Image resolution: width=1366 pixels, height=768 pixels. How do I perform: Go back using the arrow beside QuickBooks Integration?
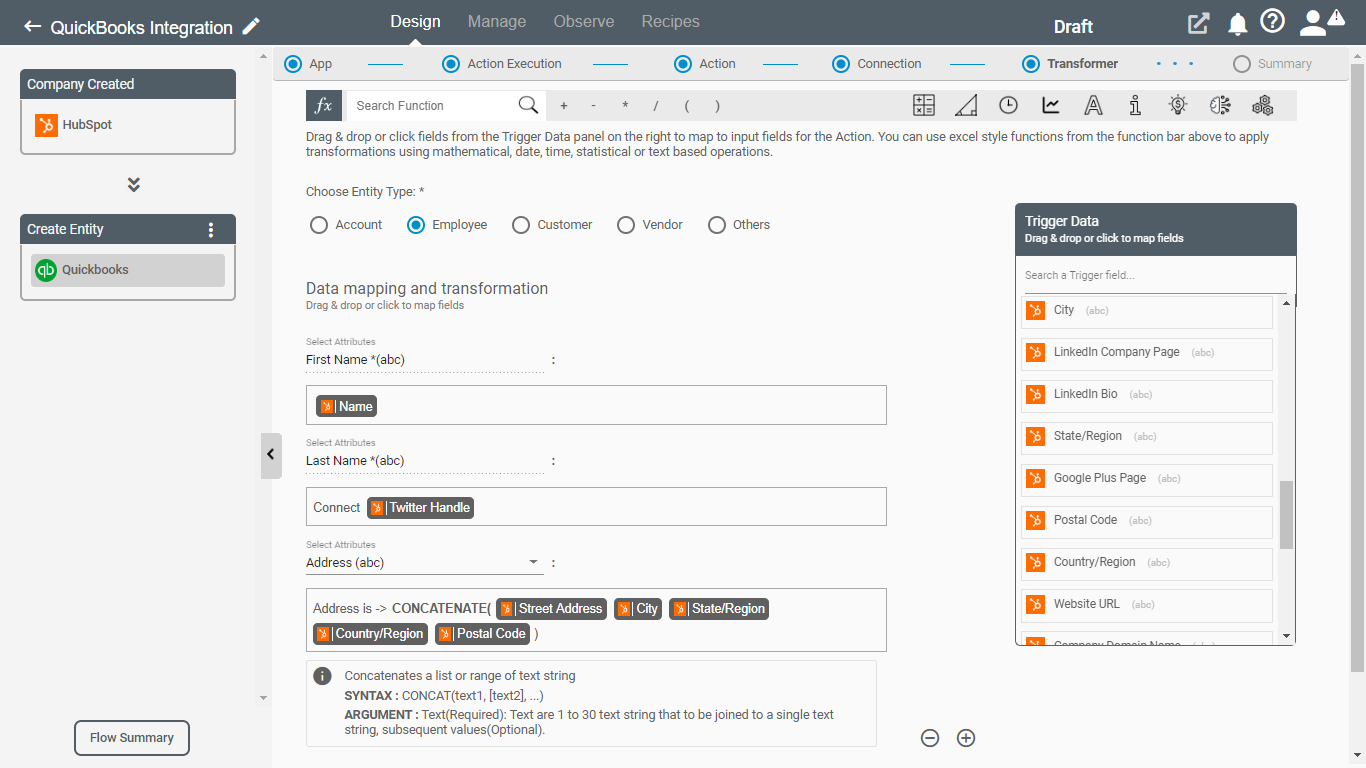32,27
